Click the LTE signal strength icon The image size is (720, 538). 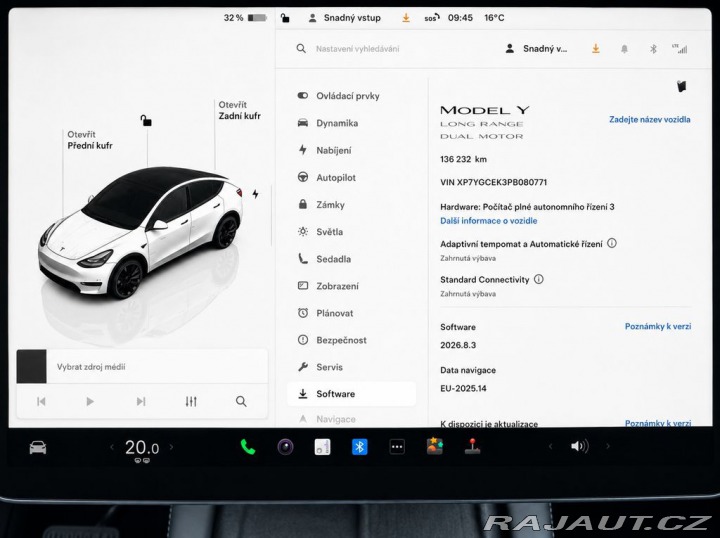point(680,49)
